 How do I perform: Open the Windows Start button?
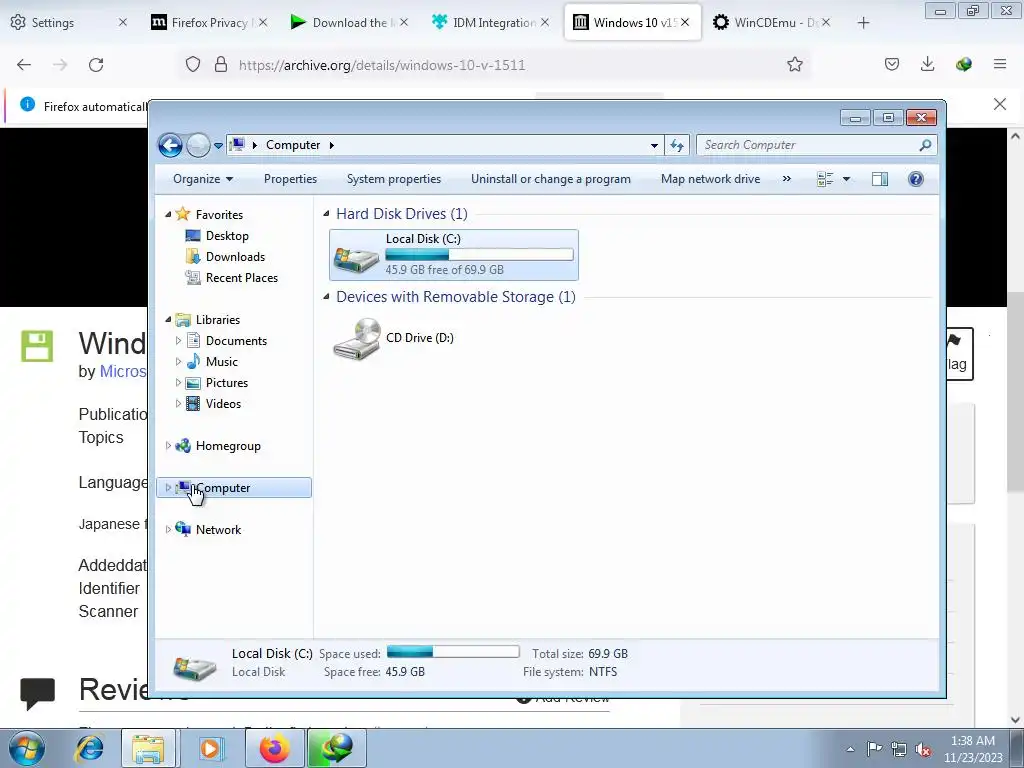(26, 748)
